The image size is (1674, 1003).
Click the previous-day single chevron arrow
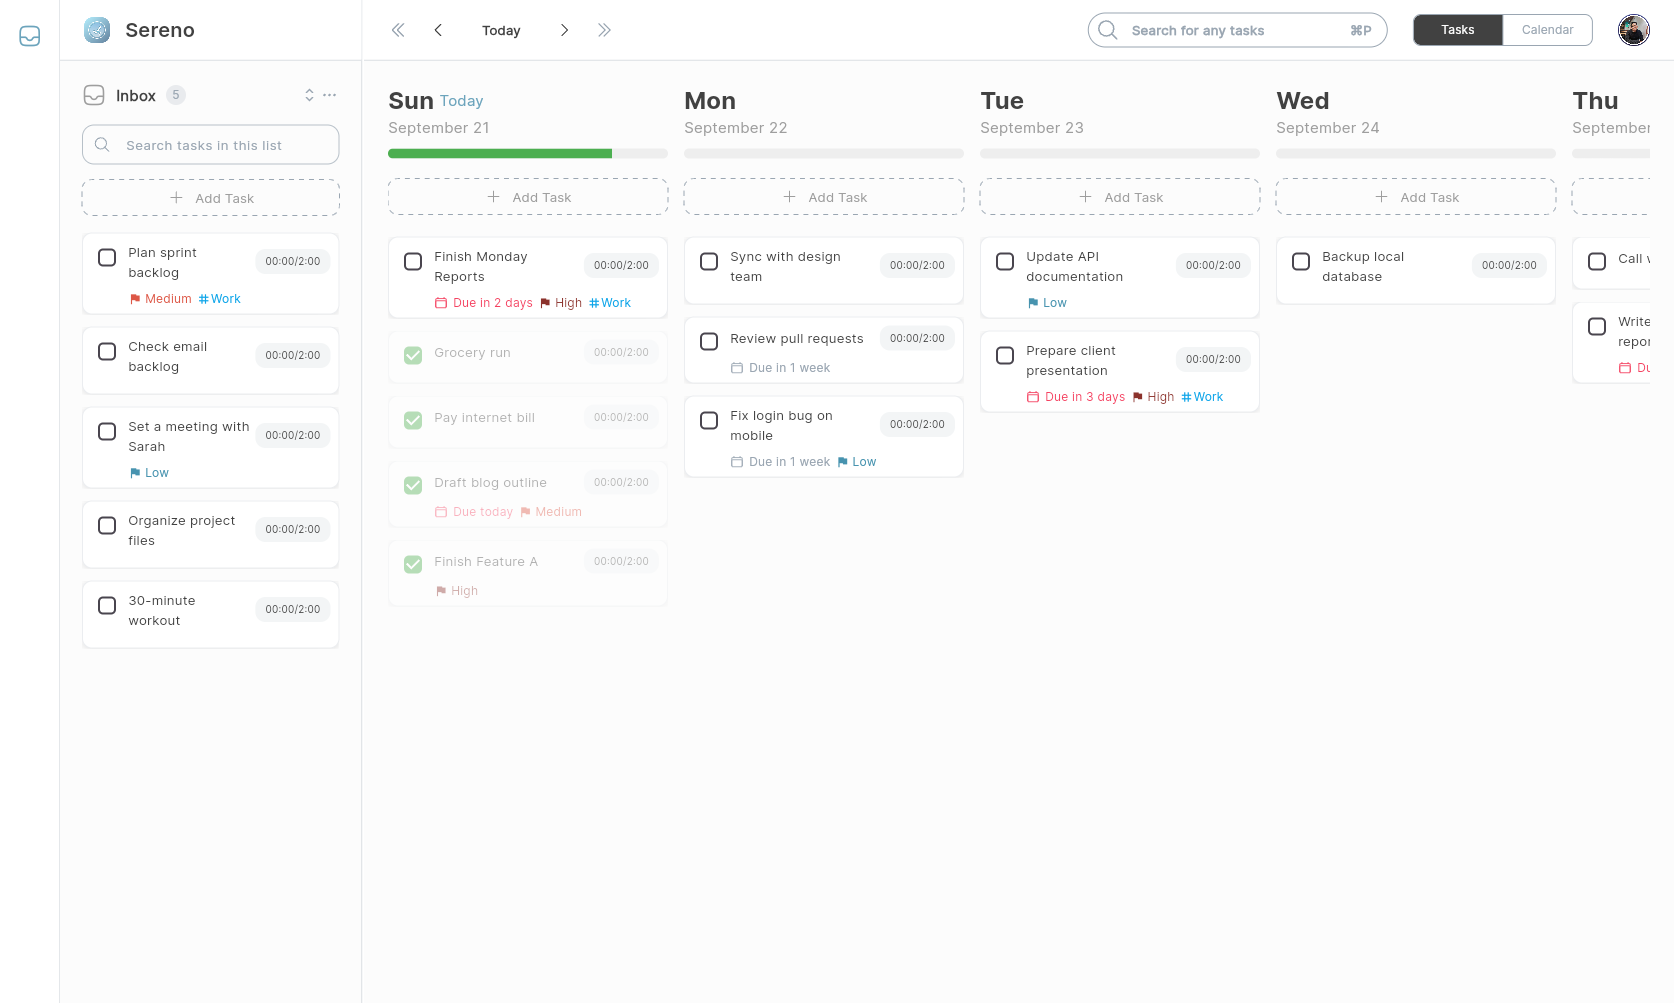click(x=438, y=30)
